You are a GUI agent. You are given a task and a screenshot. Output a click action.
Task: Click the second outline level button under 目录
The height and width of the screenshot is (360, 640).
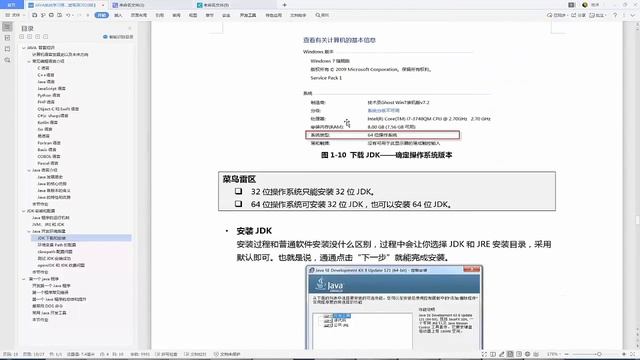[x=29, y=37]
